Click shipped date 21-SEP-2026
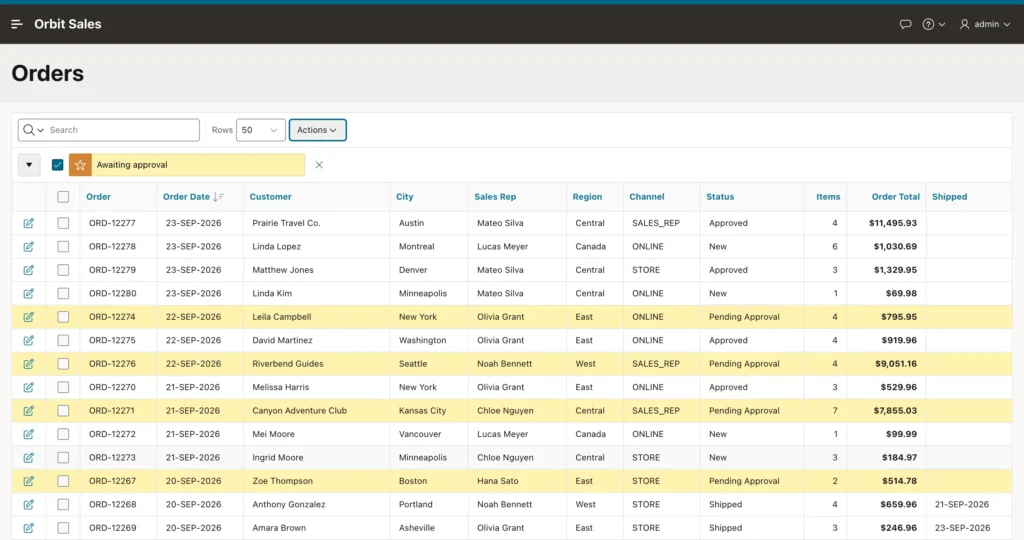 (962, 505)
